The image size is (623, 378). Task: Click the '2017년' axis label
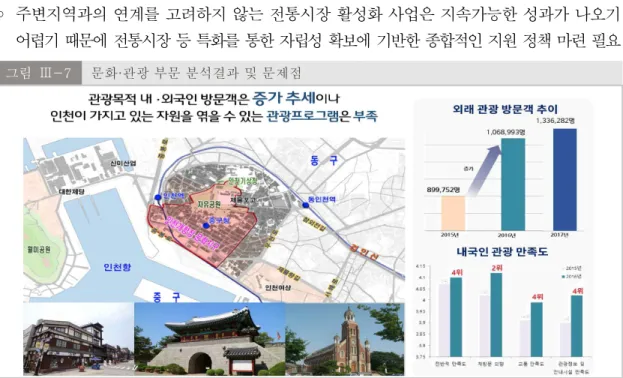click(x=559, y=235)
